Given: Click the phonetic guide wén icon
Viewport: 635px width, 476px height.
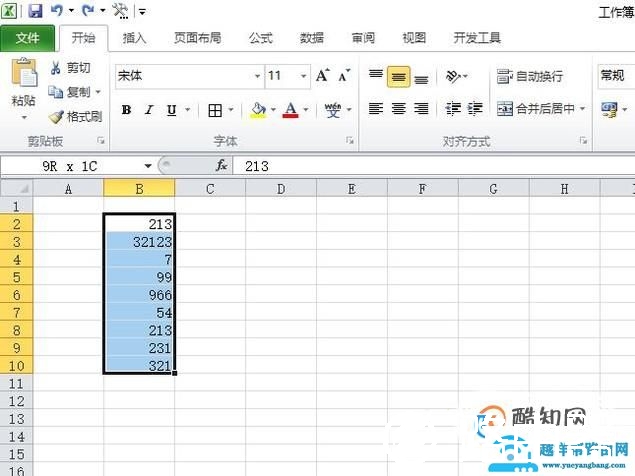Looking at the screenshot, I should [333, 110].
